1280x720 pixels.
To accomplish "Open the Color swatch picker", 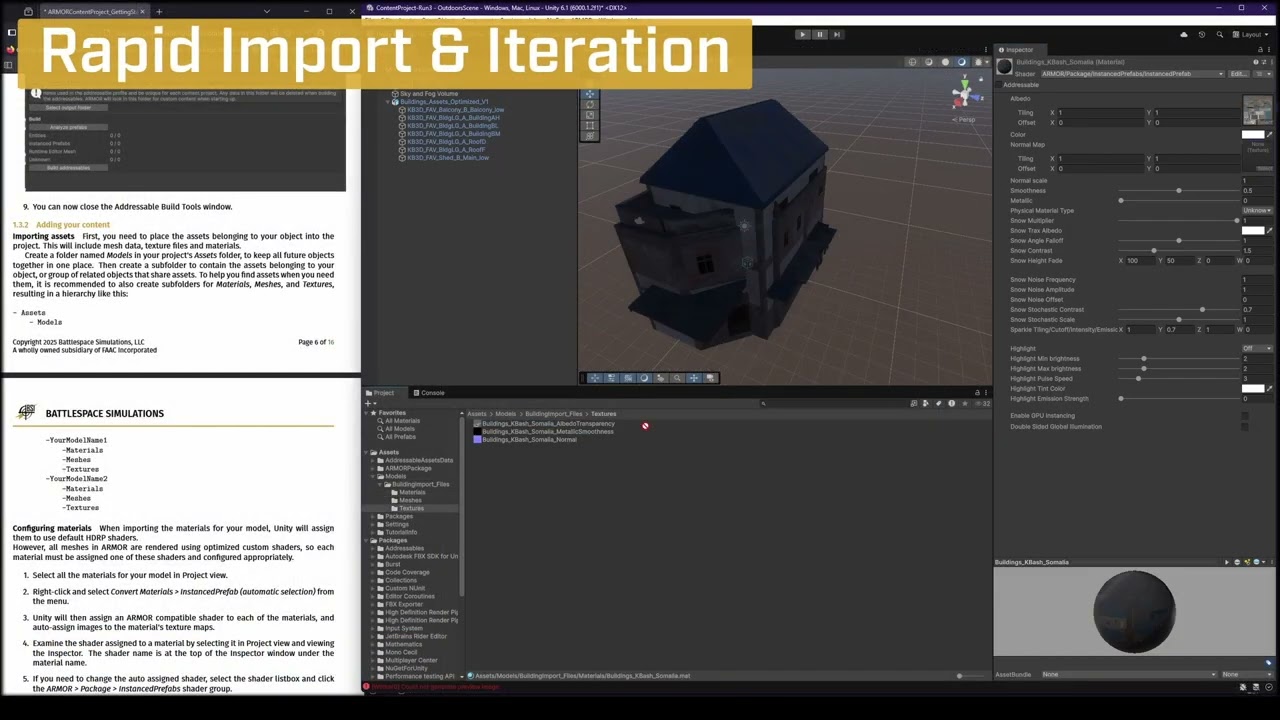I will pos(1252,134).
